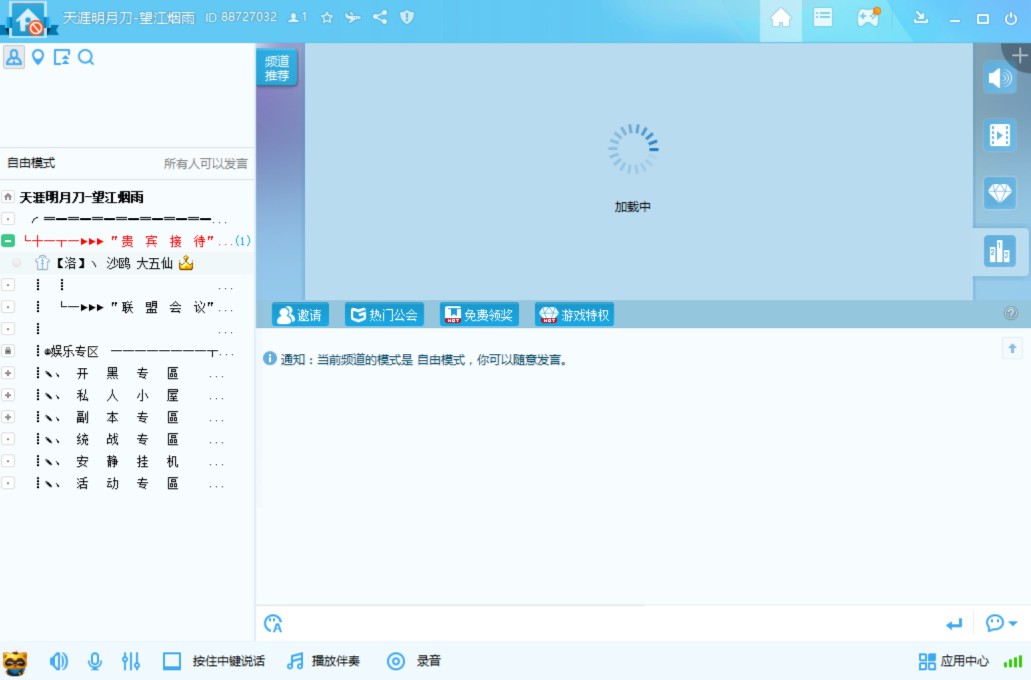Image resolution: width=1031 pixels, height=680 pixels.
Task: Send message with the enter arrow icon
Action: [954, 623]
